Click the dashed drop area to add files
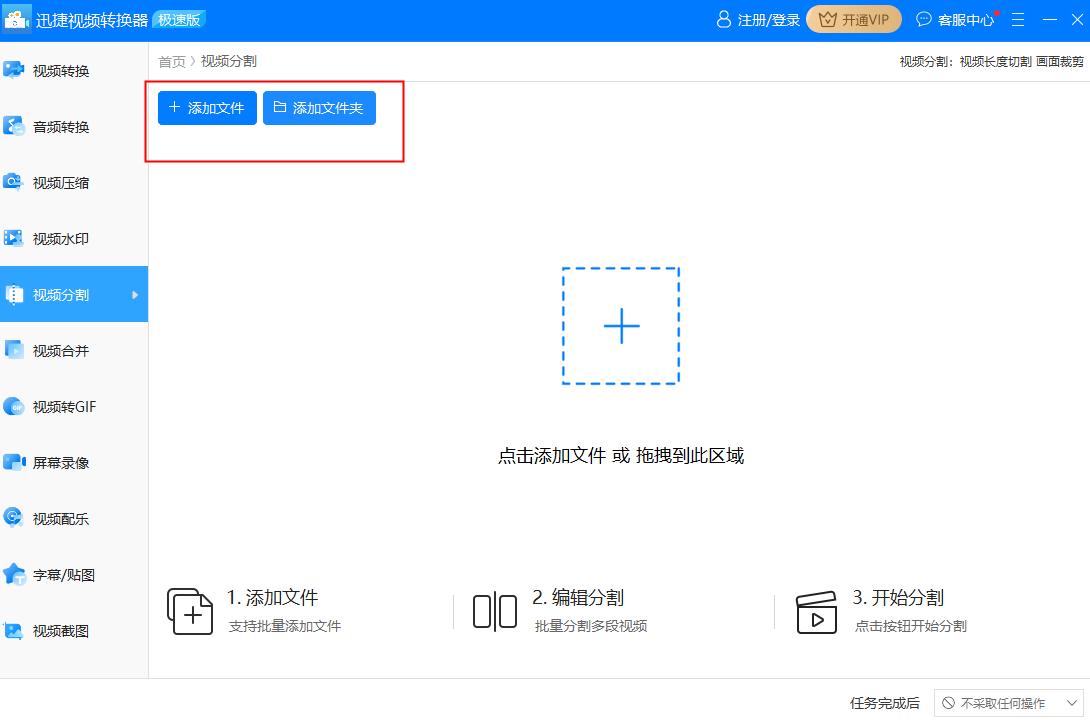The width and height of the screenshot is (1090, 722). [621, 325]
